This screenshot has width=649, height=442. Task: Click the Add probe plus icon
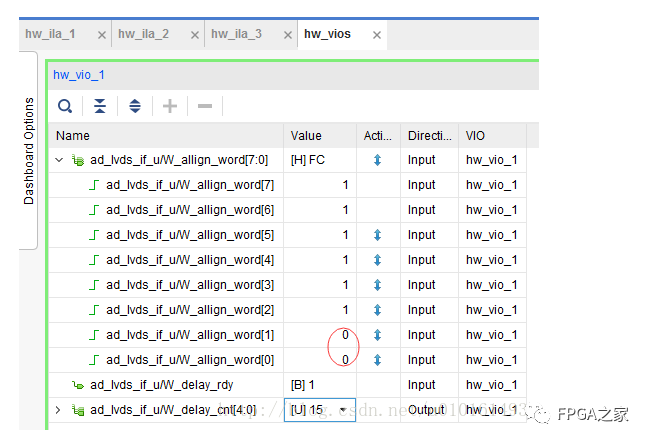point(170,106)
